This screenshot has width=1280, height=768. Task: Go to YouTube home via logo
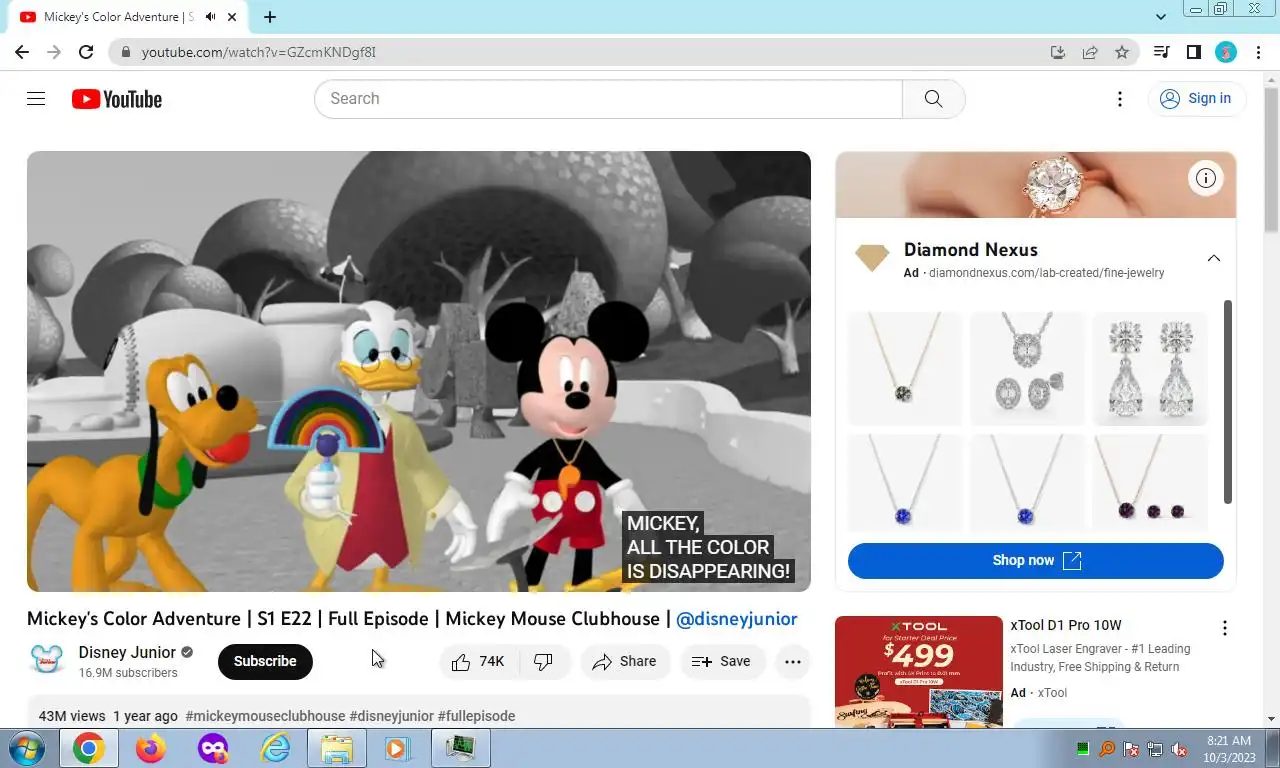click(117, 98)
